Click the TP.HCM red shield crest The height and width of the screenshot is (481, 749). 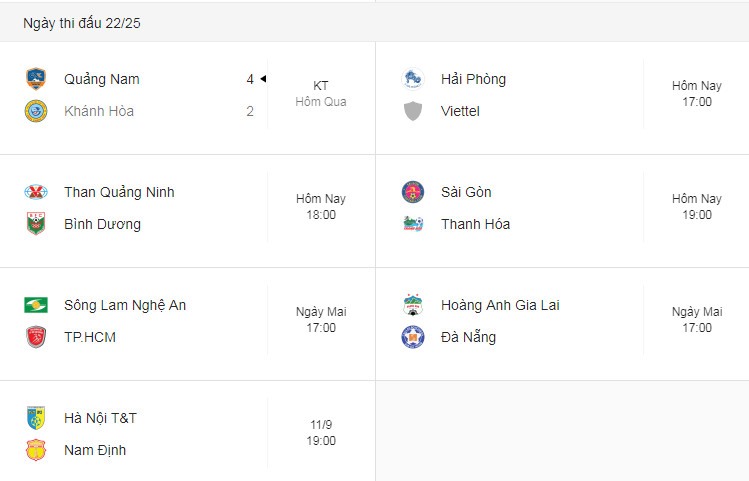click(x=36, y=337)
